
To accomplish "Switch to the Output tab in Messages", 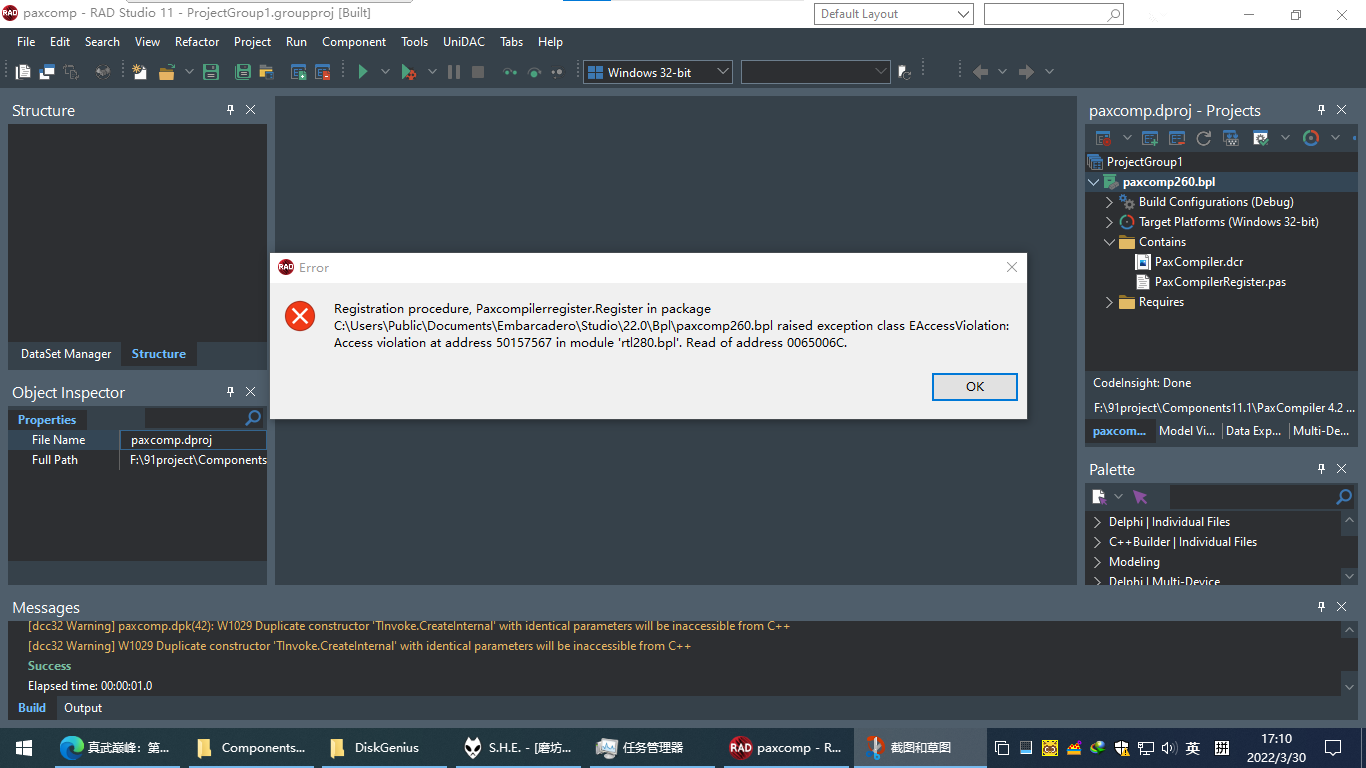I will pos(83,708).
